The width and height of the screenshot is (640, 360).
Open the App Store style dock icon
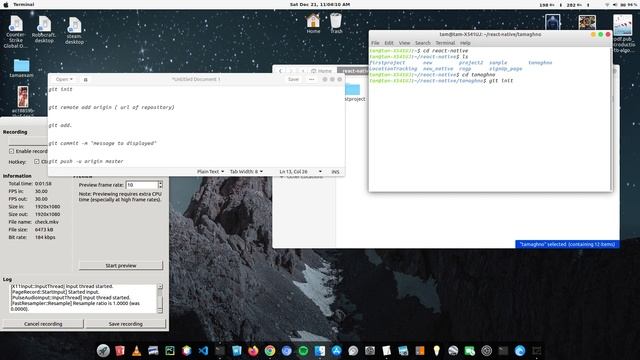(336, 351)
